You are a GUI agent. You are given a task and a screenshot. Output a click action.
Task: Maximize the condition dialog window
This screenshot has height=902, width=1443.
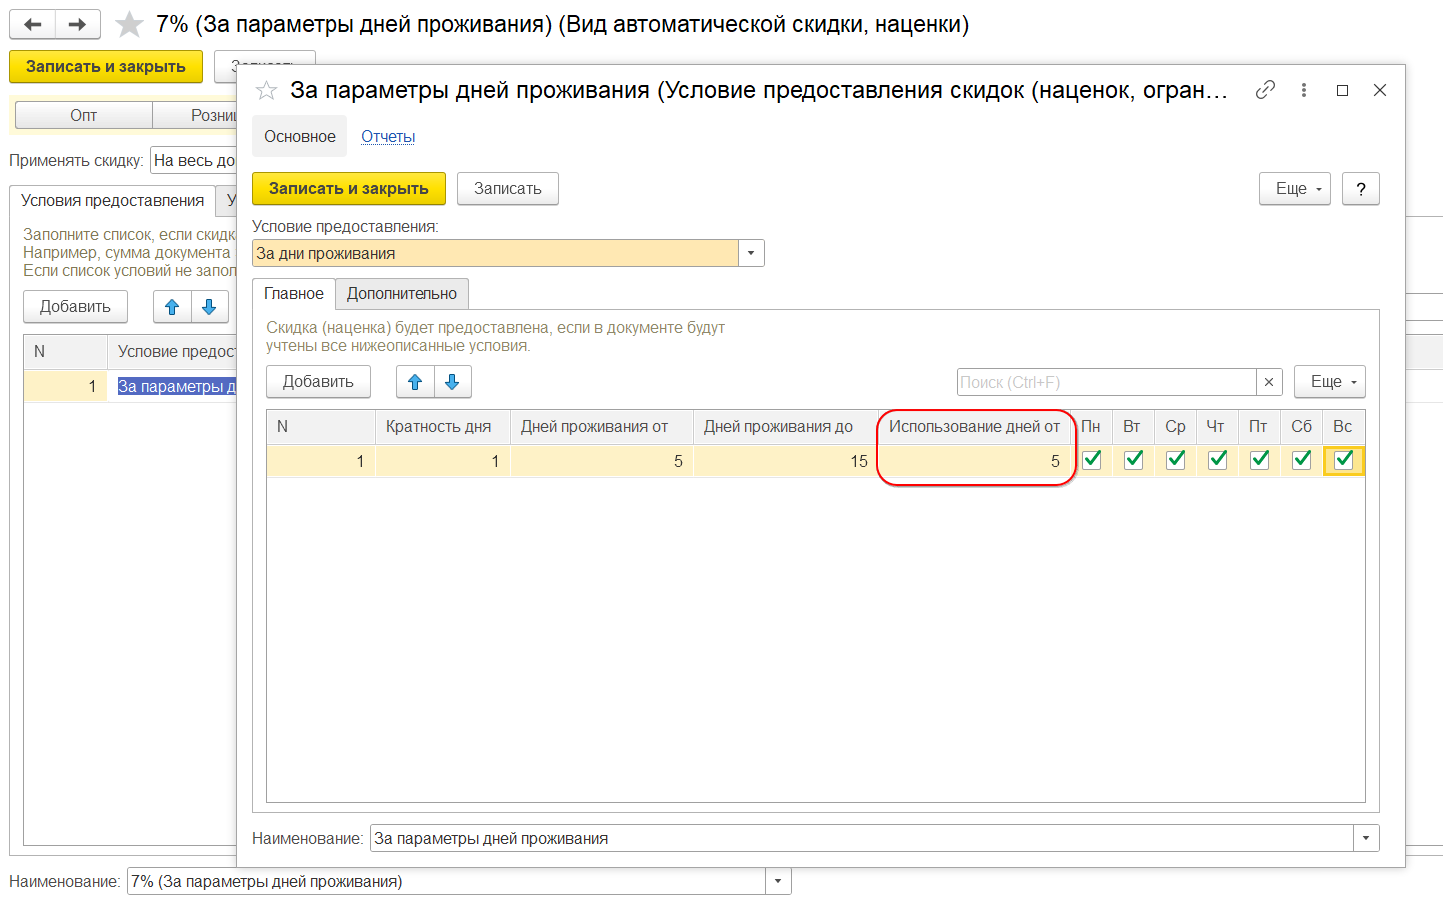[1342, 90]
